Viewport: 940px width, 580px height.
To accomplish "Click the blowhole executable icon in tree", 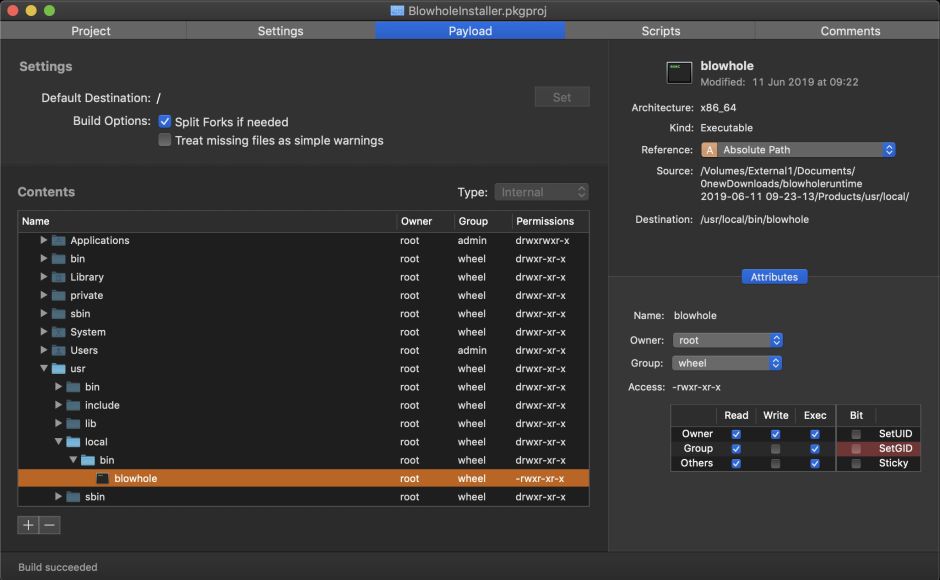I will (103, 479).
